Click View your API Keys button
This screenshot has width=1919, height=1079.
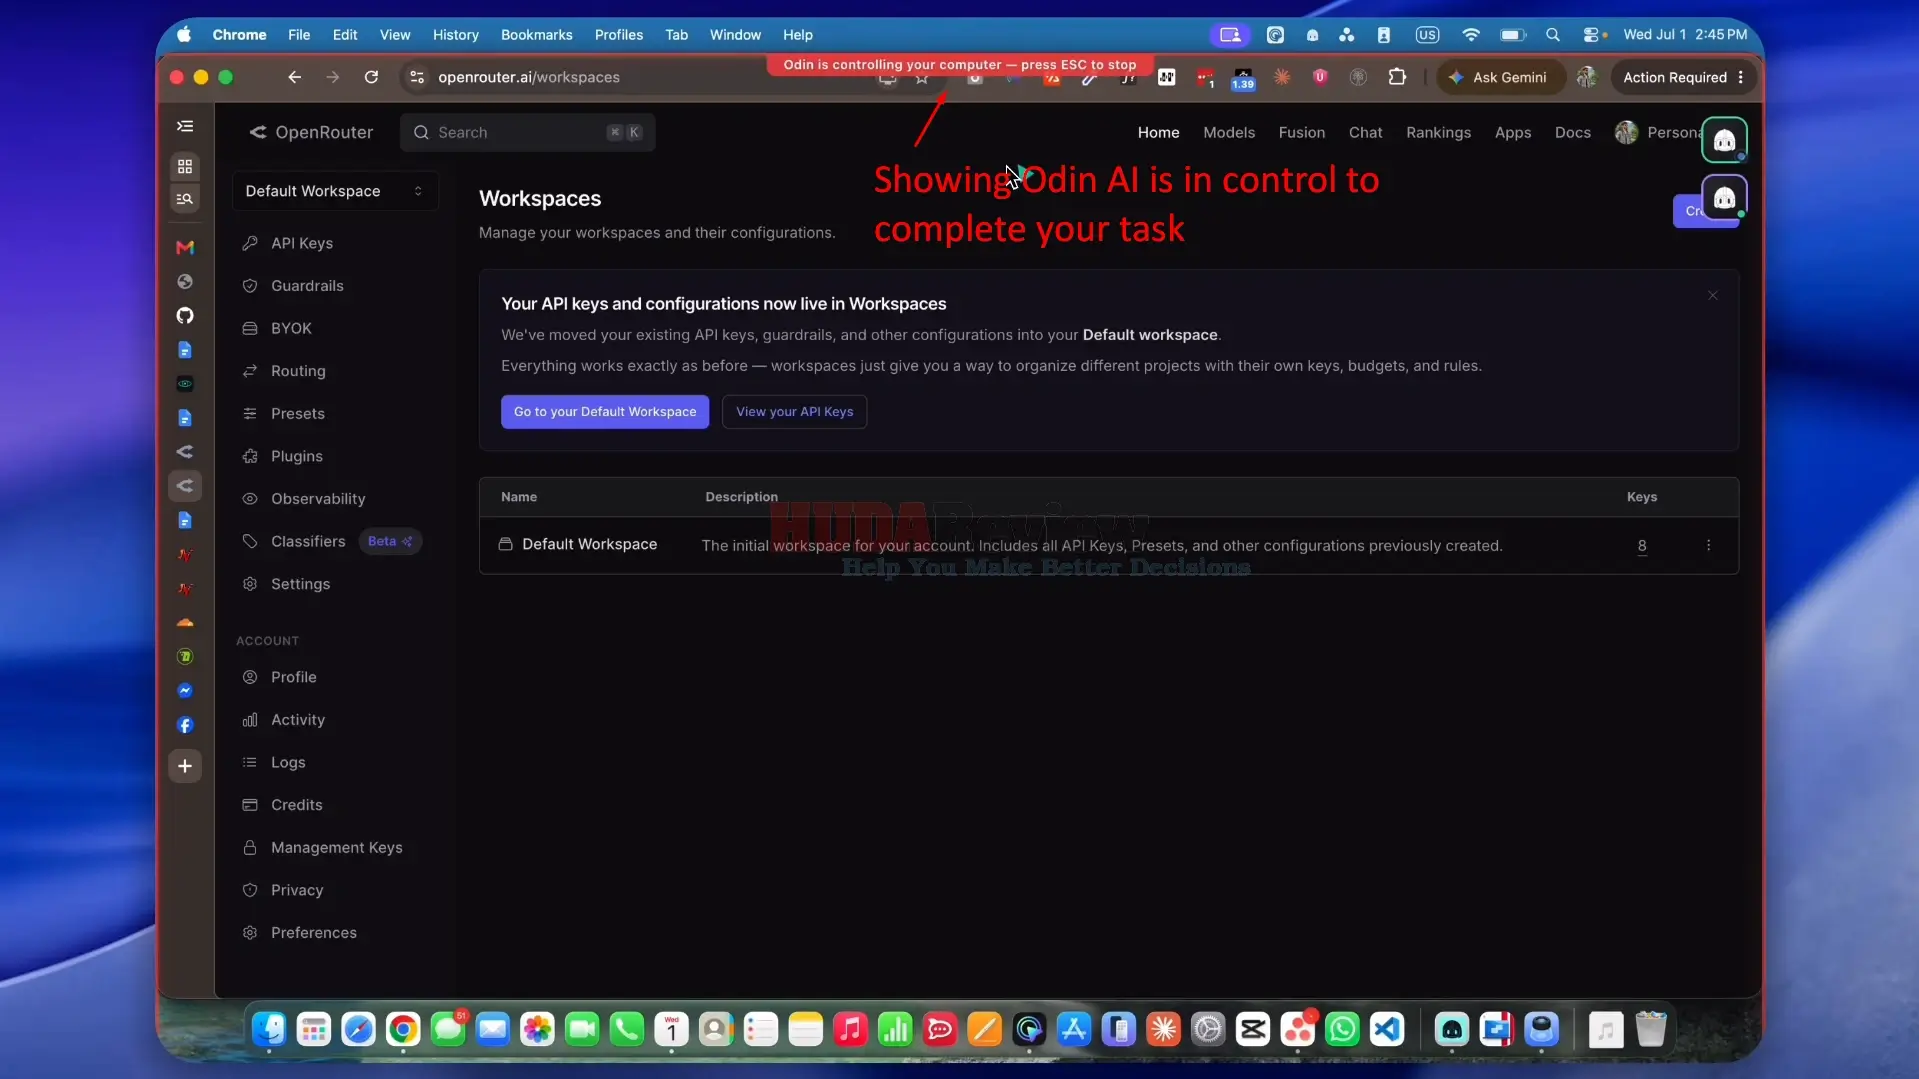(x=794, y=412)
